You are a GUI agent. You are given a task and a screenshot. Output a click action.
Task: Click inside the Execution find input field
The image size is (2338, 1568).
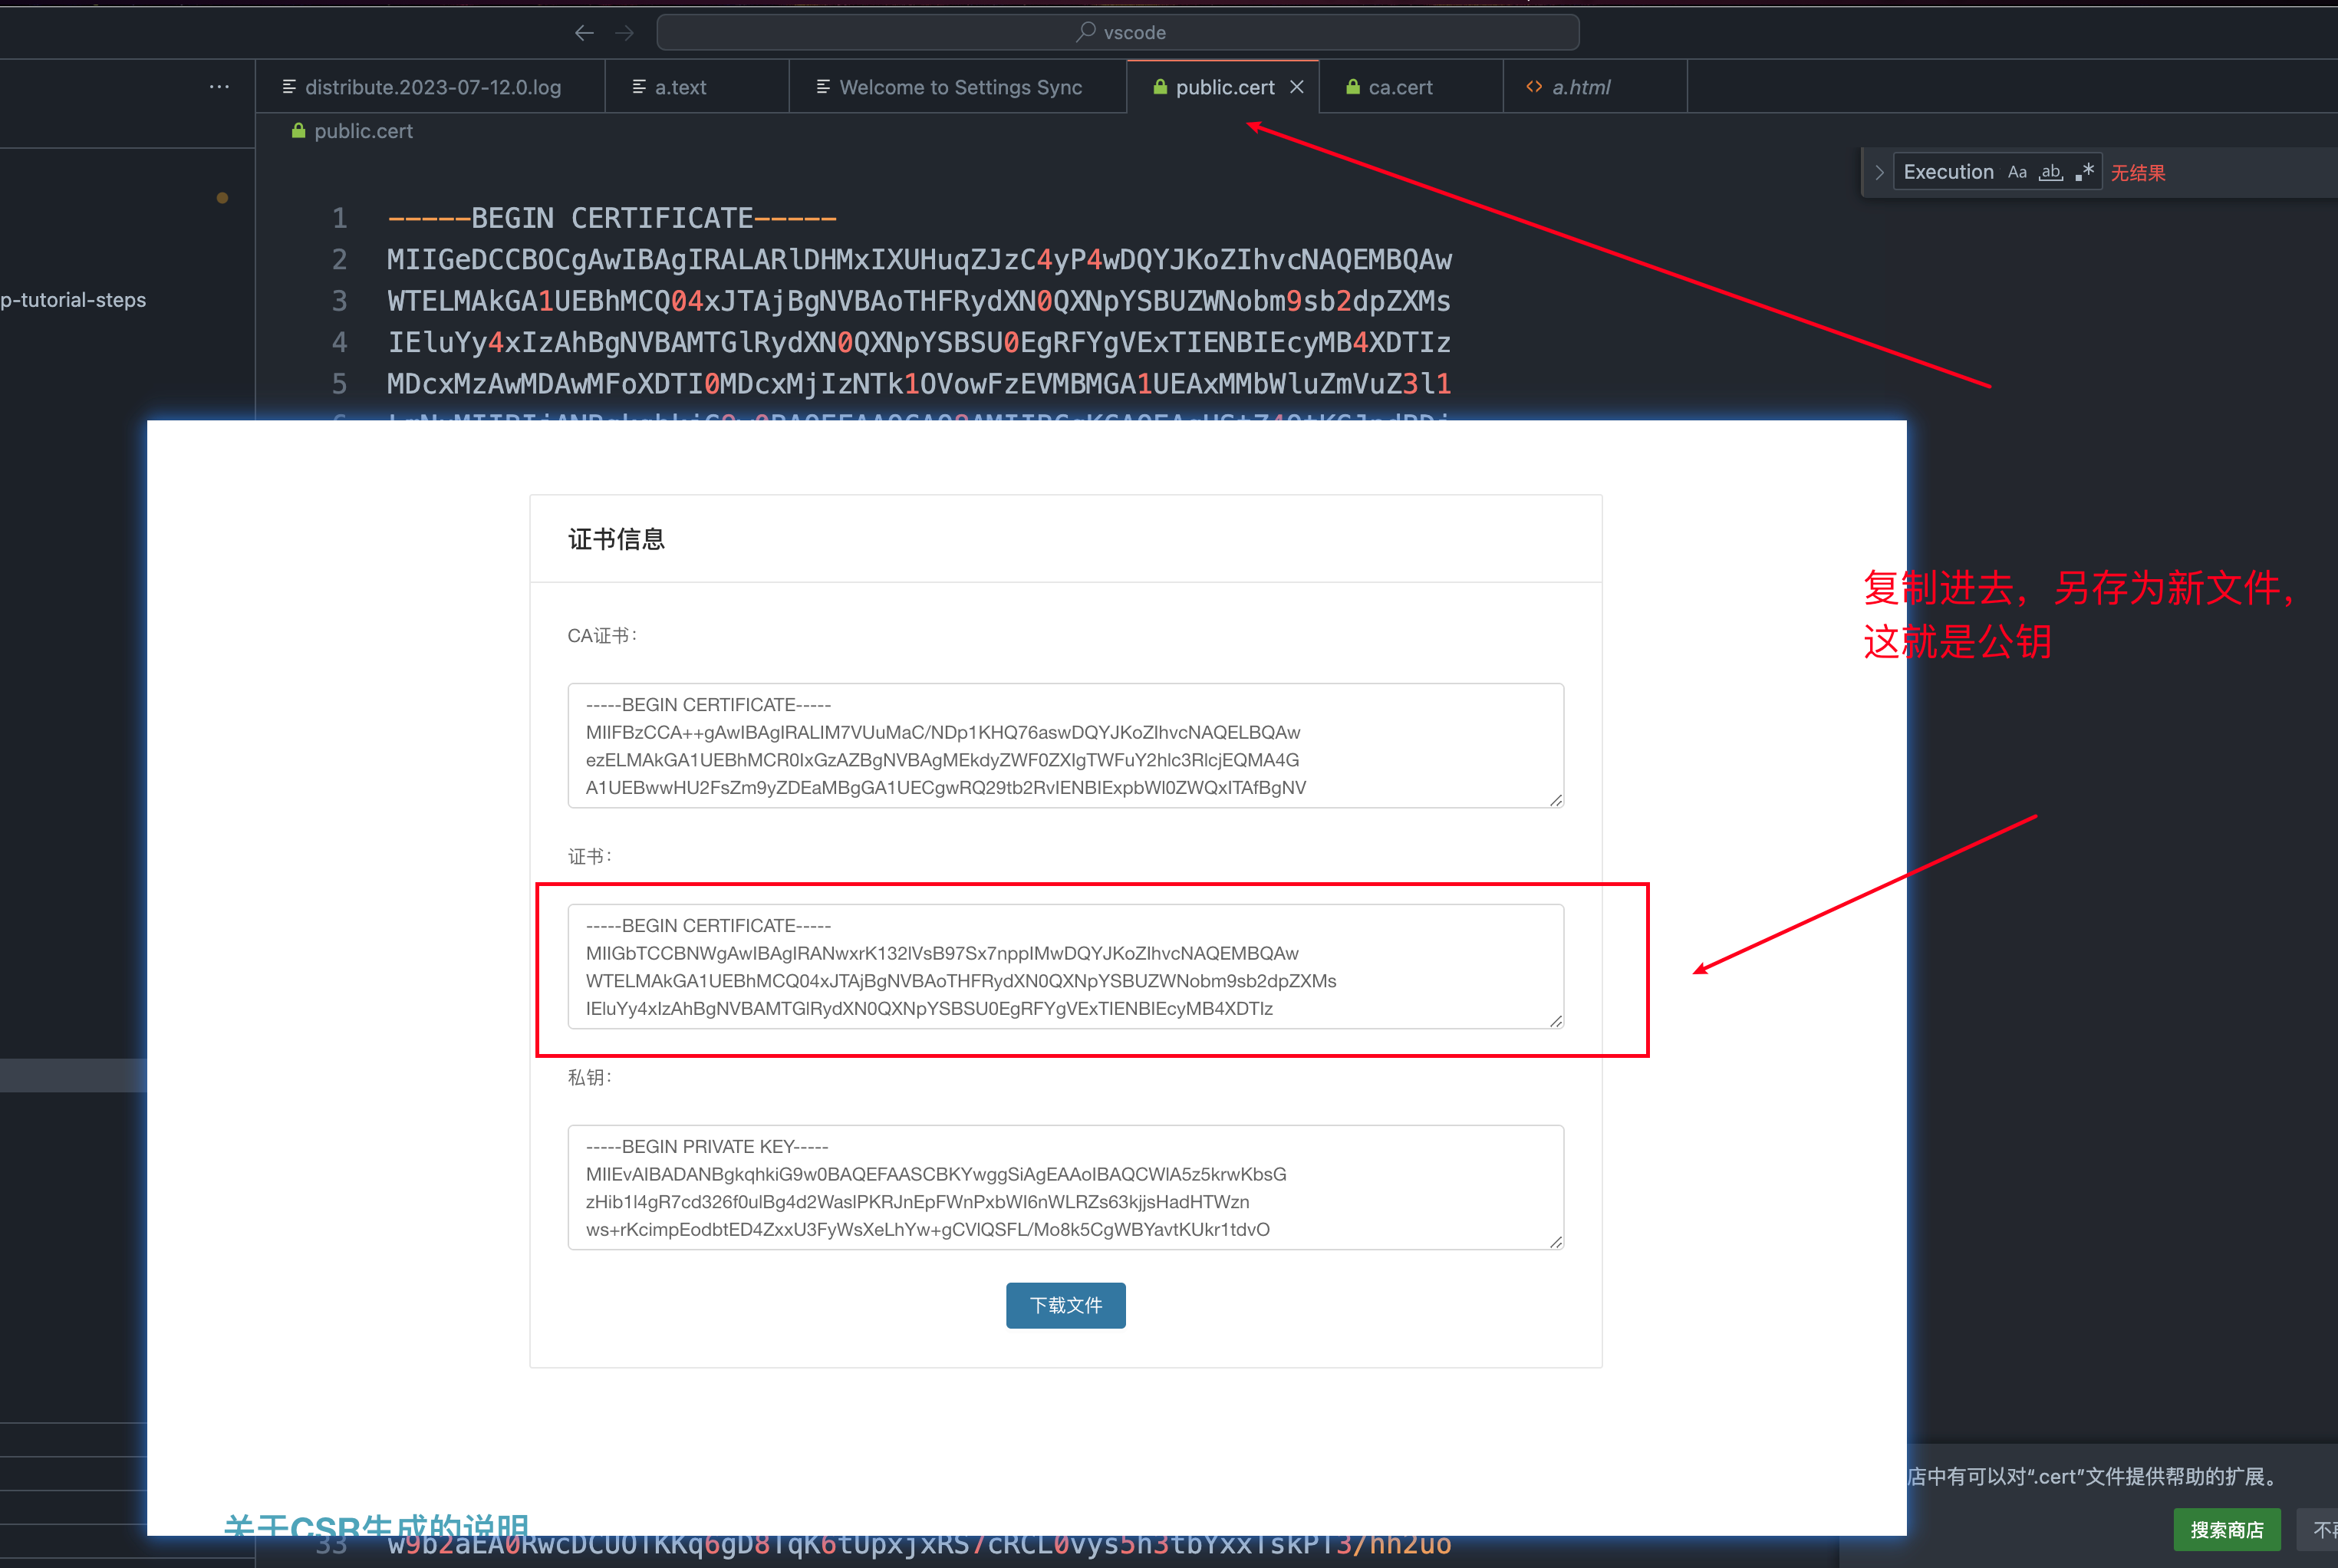(1948, 171)
